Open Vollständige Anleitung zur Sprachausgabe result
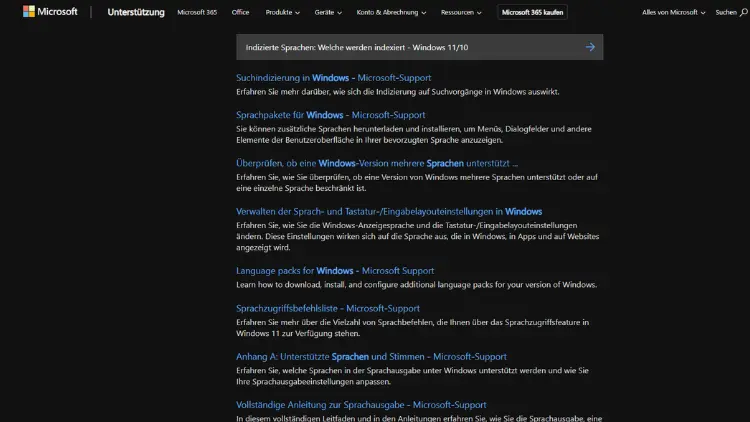The image size is (750, 422). click(x=361, y=405)
